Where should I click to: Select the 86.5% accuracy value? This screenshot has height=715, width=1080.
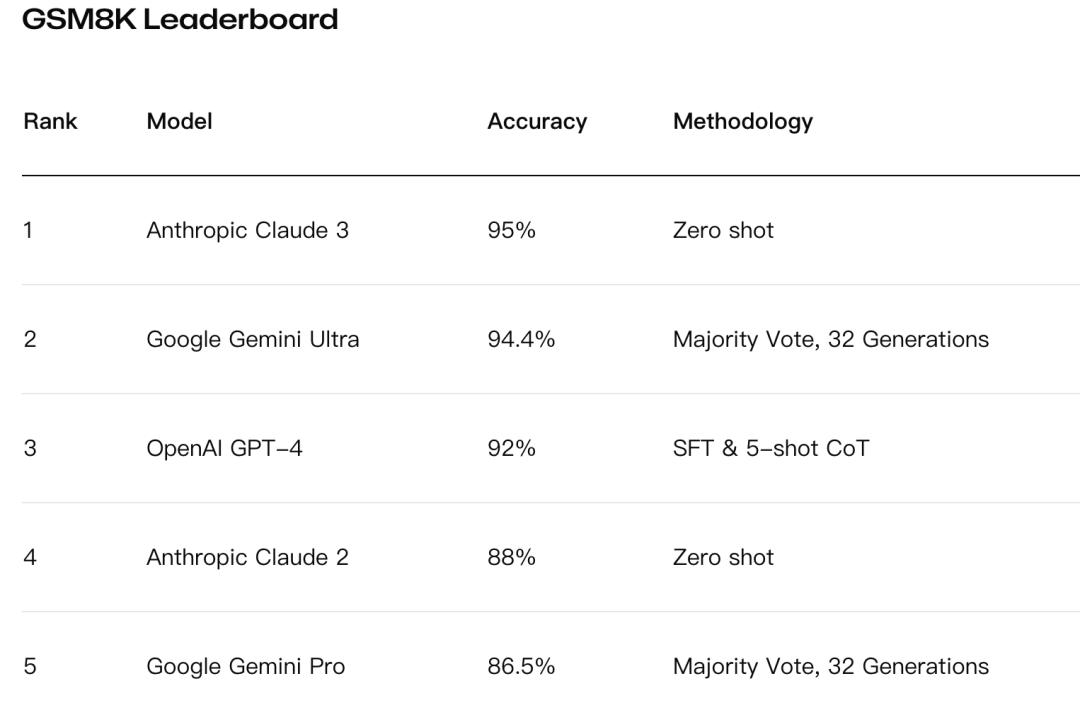520,667
